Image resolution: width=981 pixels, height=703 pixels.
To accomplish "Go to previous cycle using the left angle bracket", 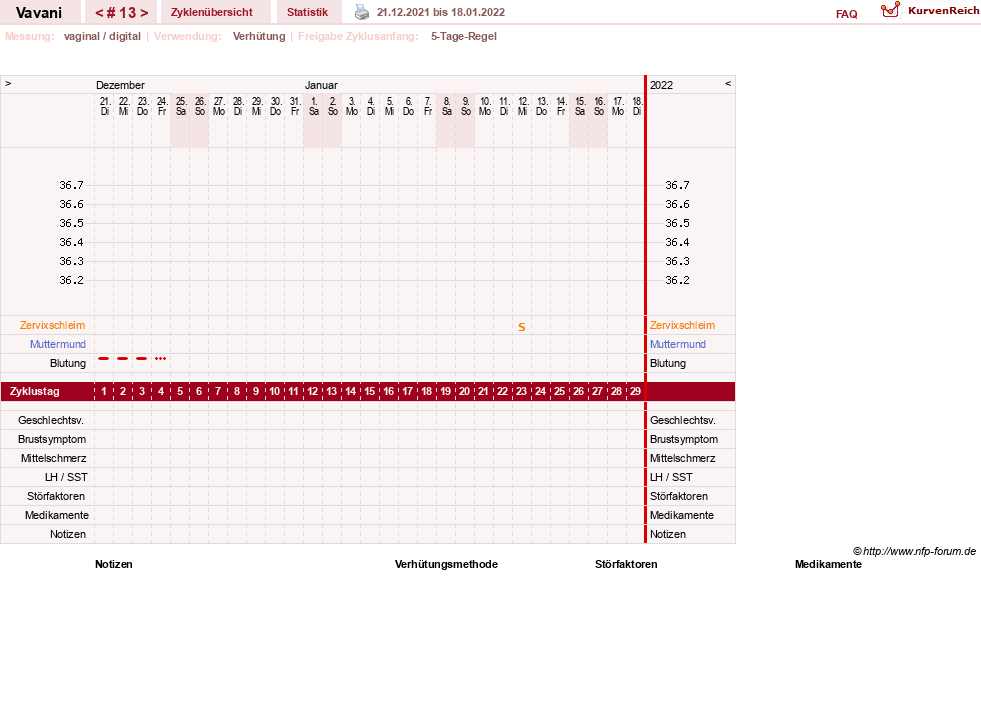I will coord(99,13).
